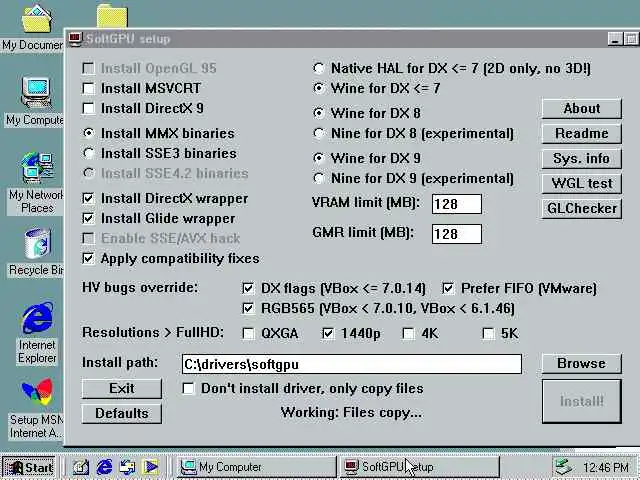
Task: Run the WGL test button
Action: [x=582, y=183]
